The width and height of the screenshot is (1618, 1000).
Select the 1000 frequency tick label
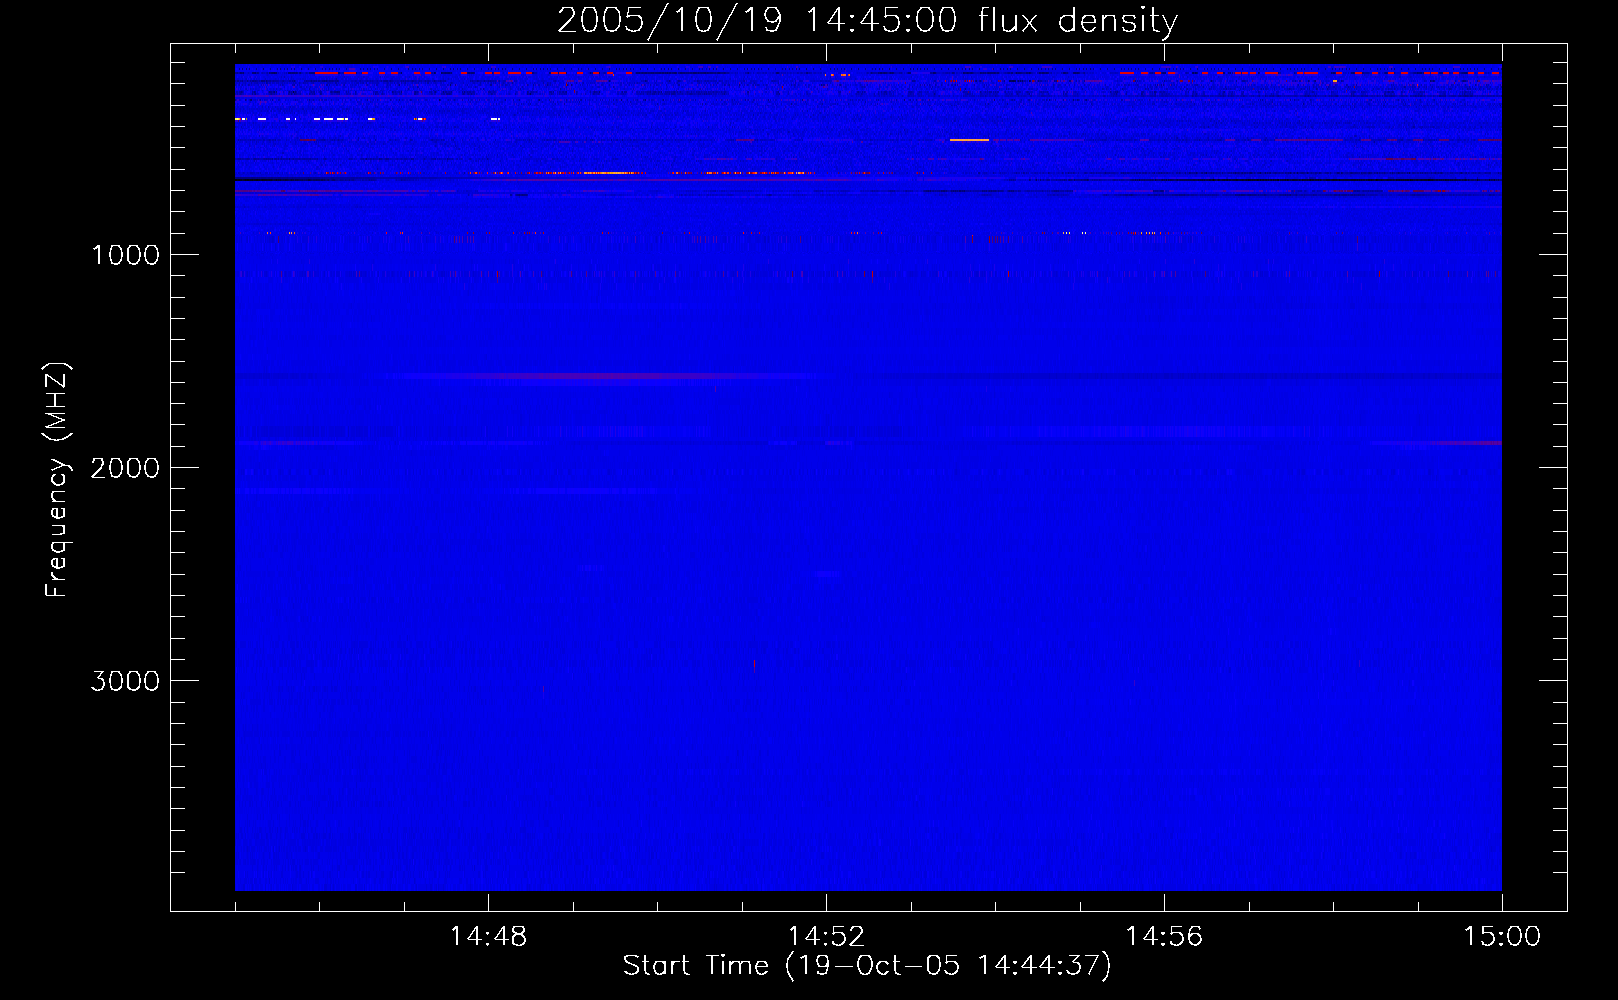click(x=125, y=255)
